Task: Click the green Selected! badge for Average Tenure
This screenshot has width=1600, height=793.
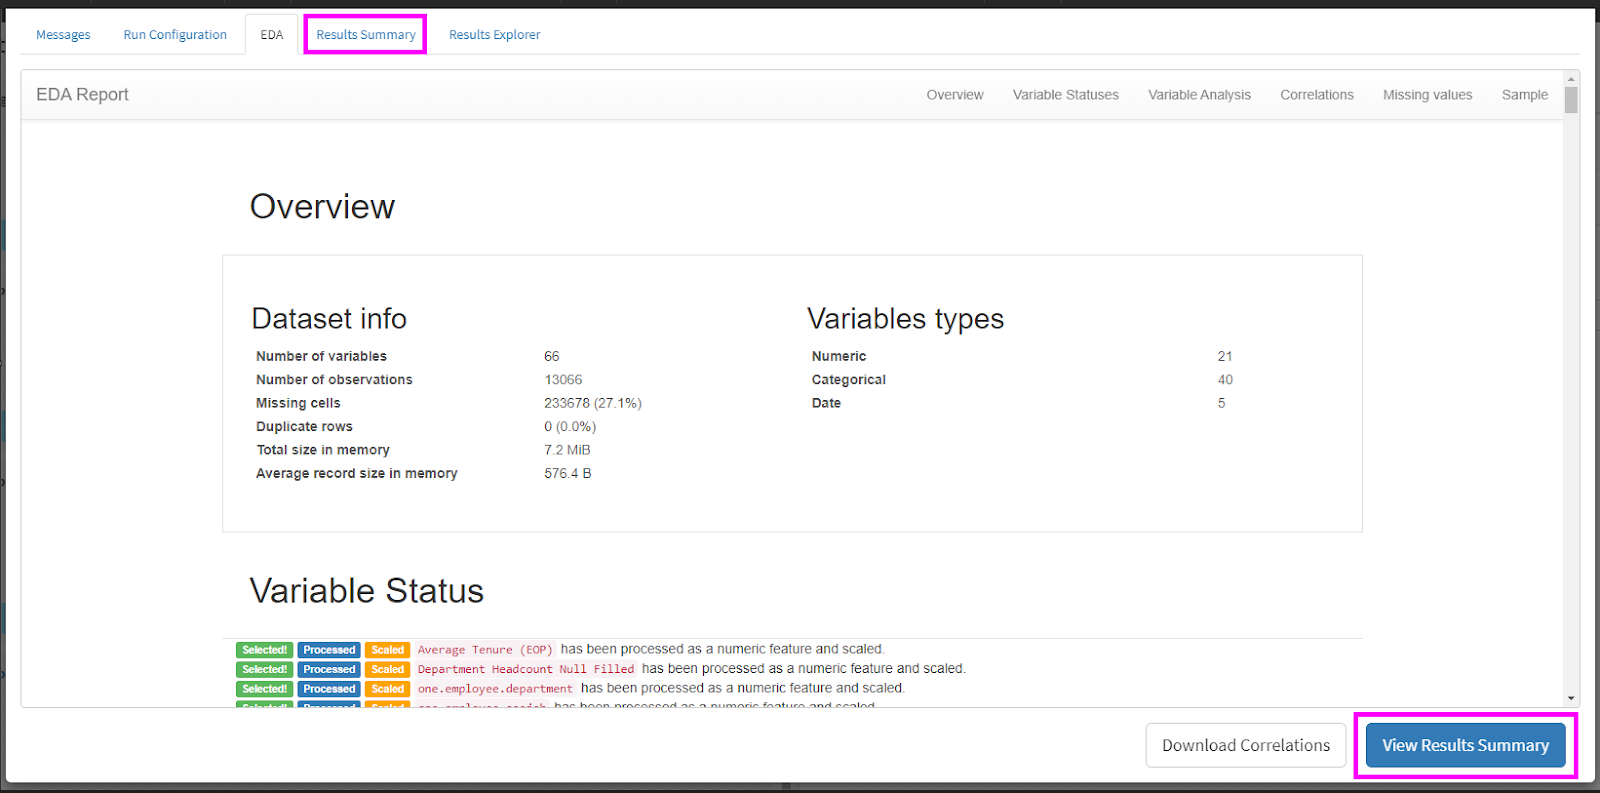Action: tap(264, 650)
